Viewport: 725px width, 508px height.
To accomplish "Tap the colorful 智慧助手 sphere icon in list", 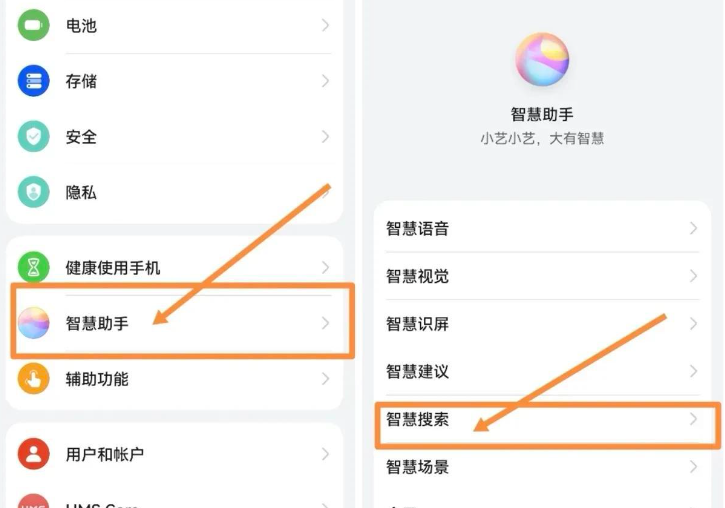I will pyautogui.click(x=33, y=323).
